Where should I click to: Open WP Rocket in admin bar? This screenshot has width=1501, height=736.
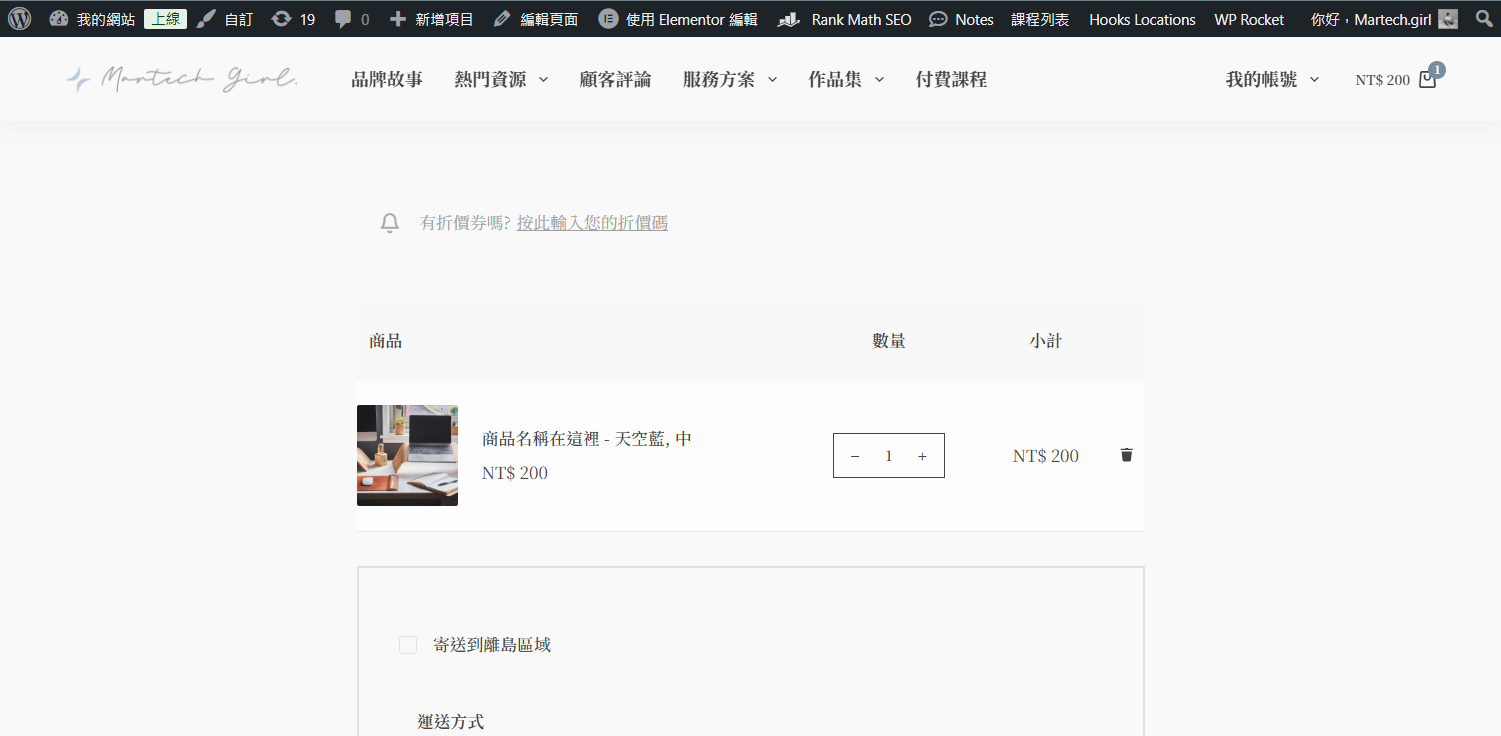[1249, 19]
